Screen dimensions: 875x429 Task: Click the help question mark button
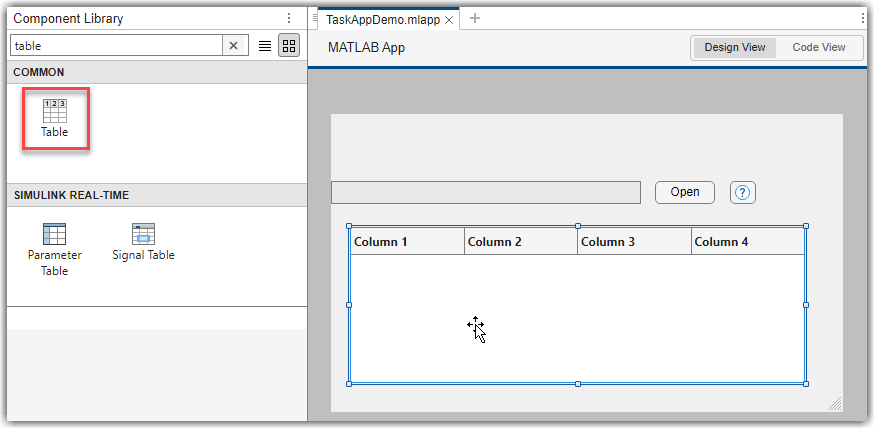[x=743, y=193]
